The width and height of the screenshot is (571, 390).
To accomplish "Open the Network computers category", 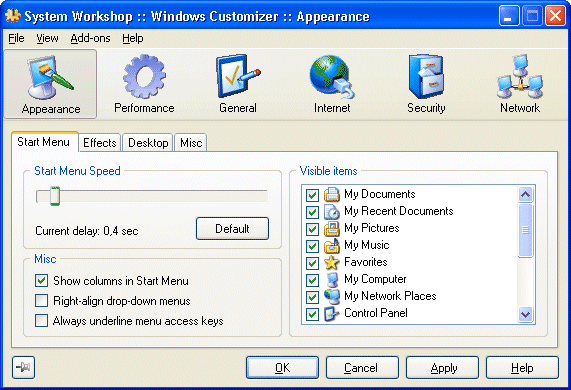I will click(x=520, y=84).
